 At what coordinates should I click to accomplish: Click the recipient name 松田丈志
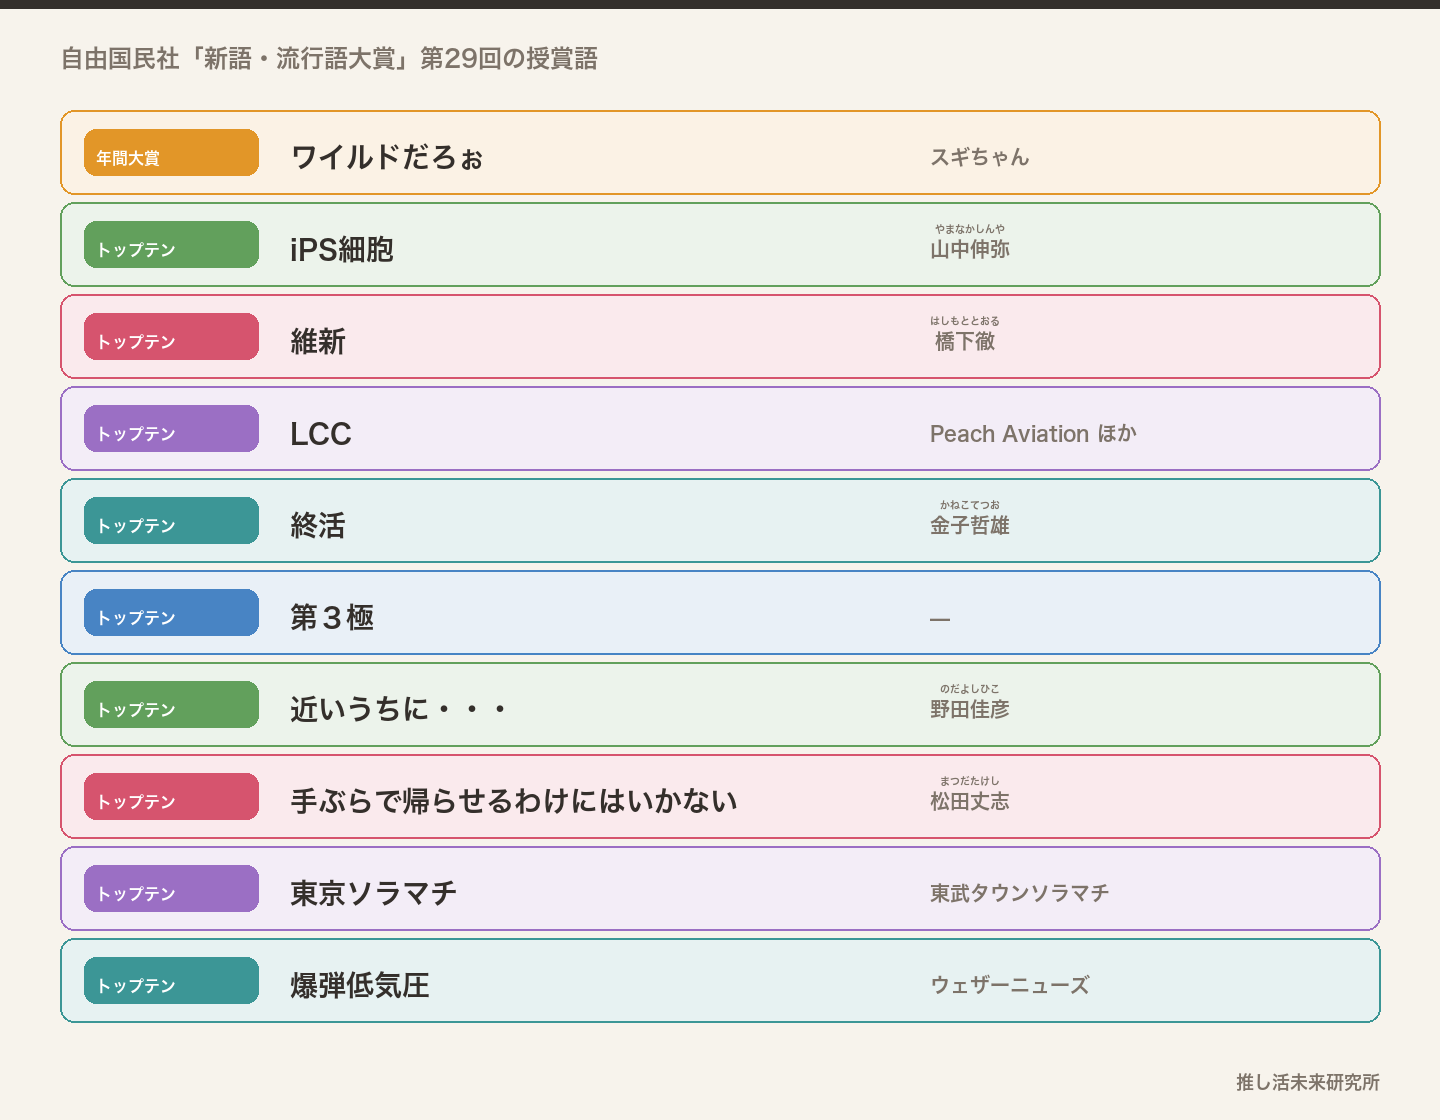coord(970,801)
